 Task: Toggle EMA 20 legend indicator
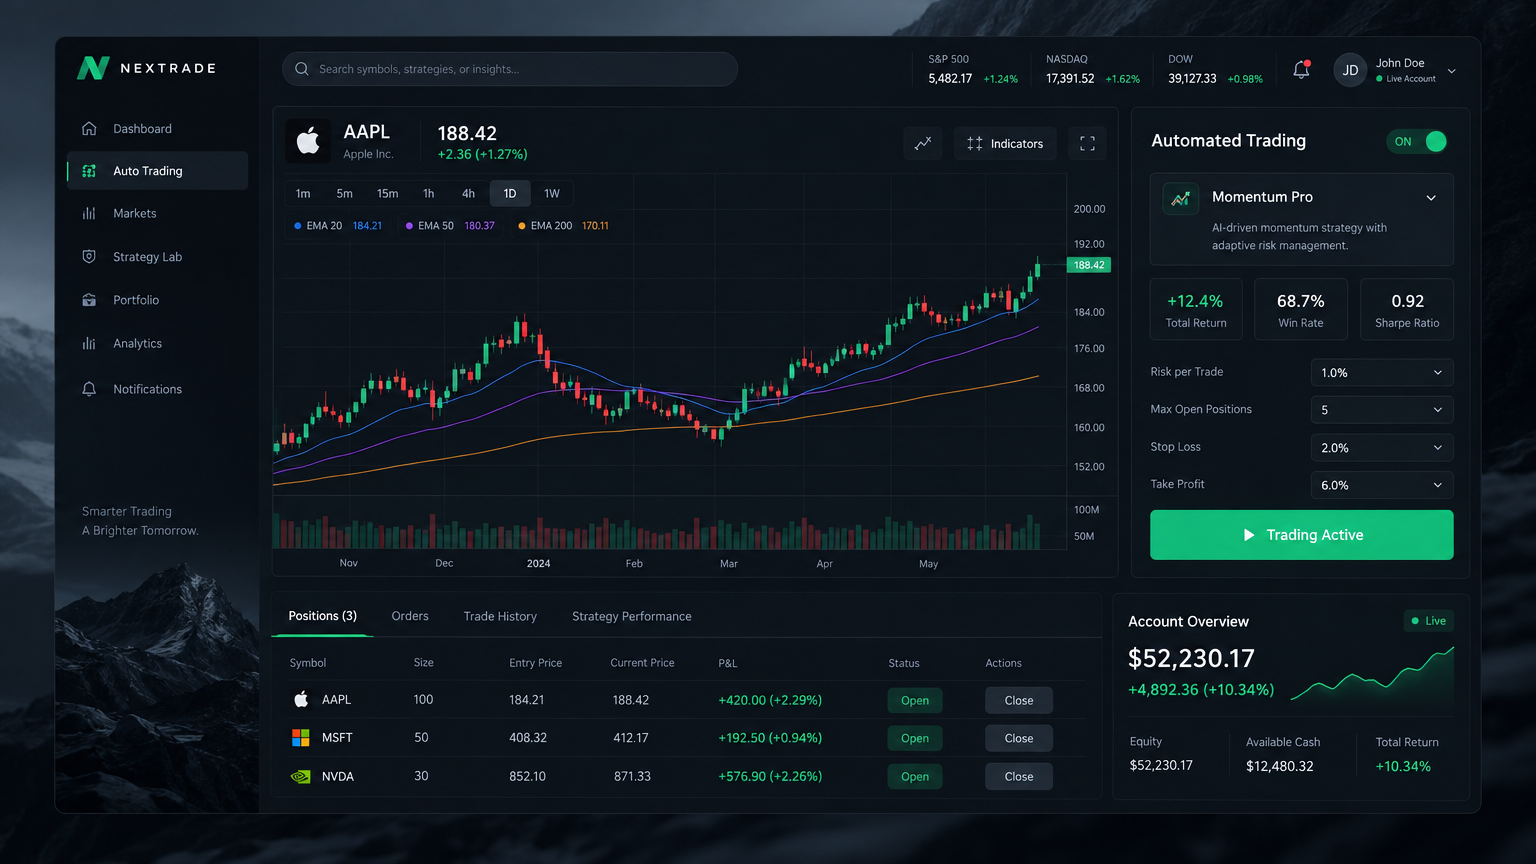338,226
